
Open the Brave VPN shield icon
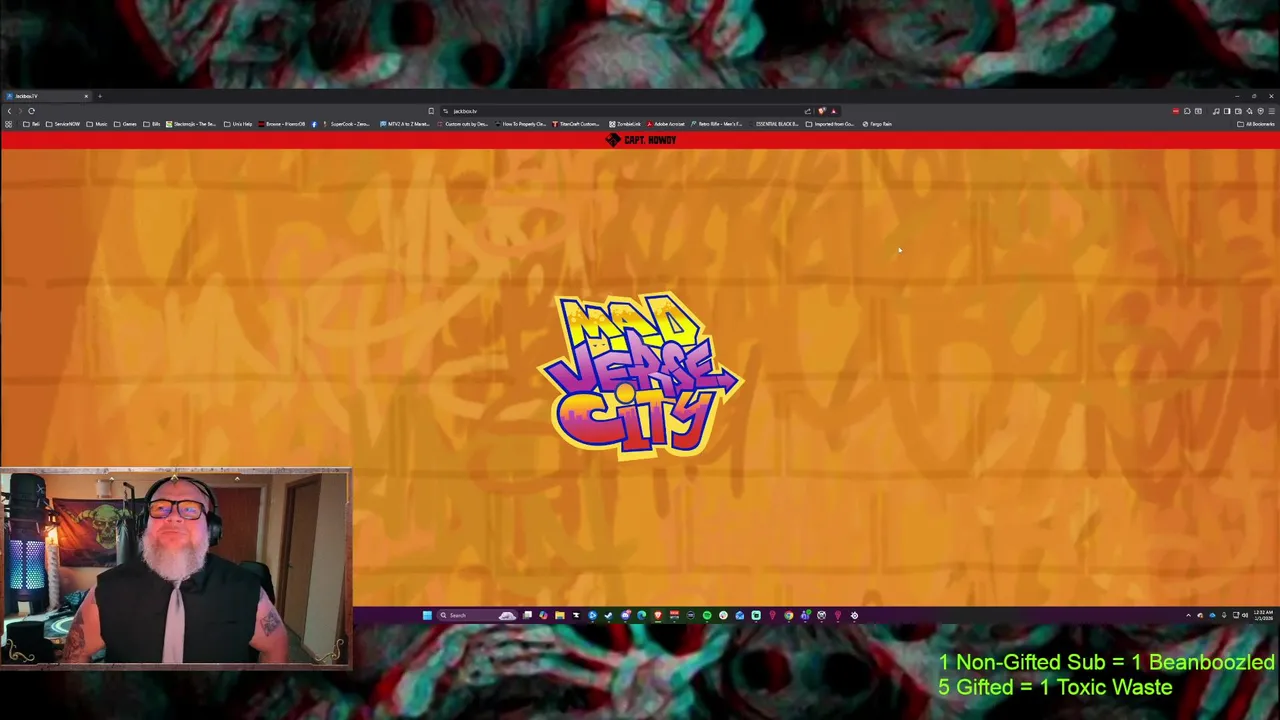(1260, 111)
